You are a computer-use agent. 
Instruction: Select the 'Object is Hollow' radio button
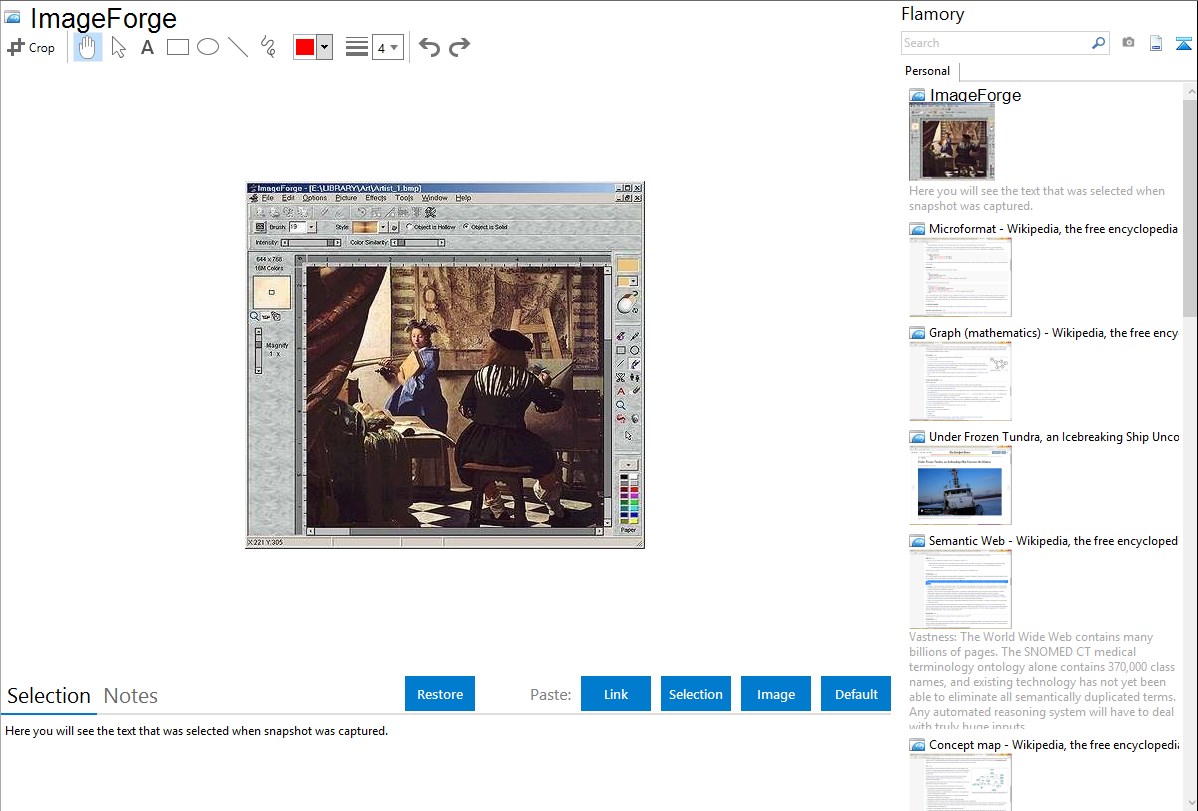tap(410, 227)
